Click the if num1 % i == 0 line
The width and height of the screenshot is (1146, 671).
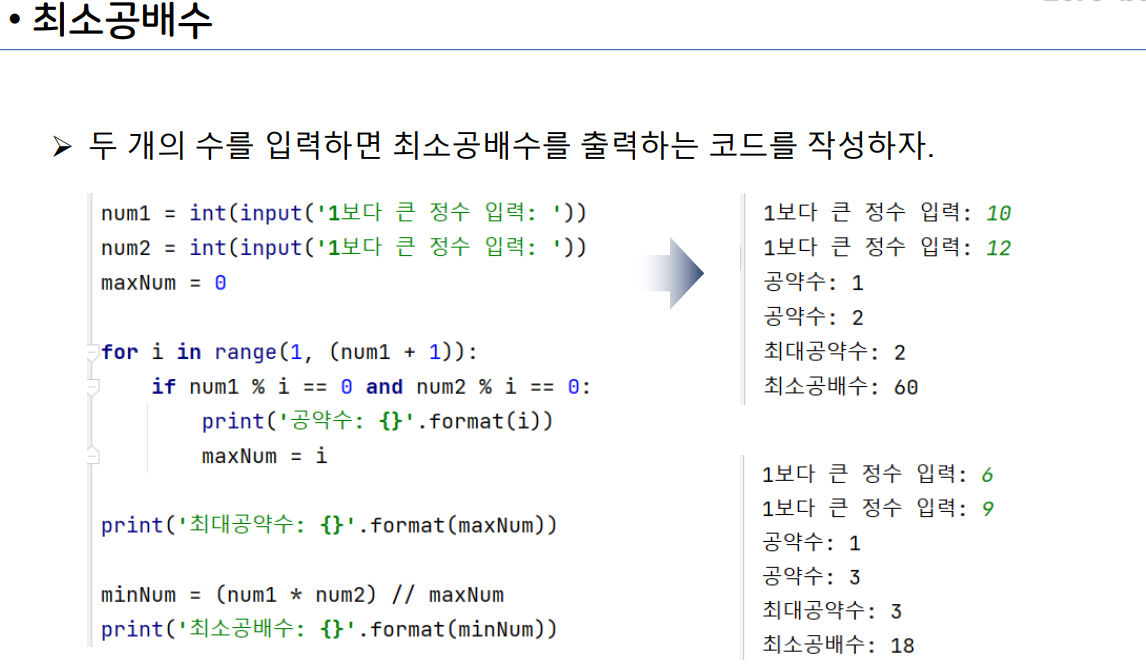[371, 387]
